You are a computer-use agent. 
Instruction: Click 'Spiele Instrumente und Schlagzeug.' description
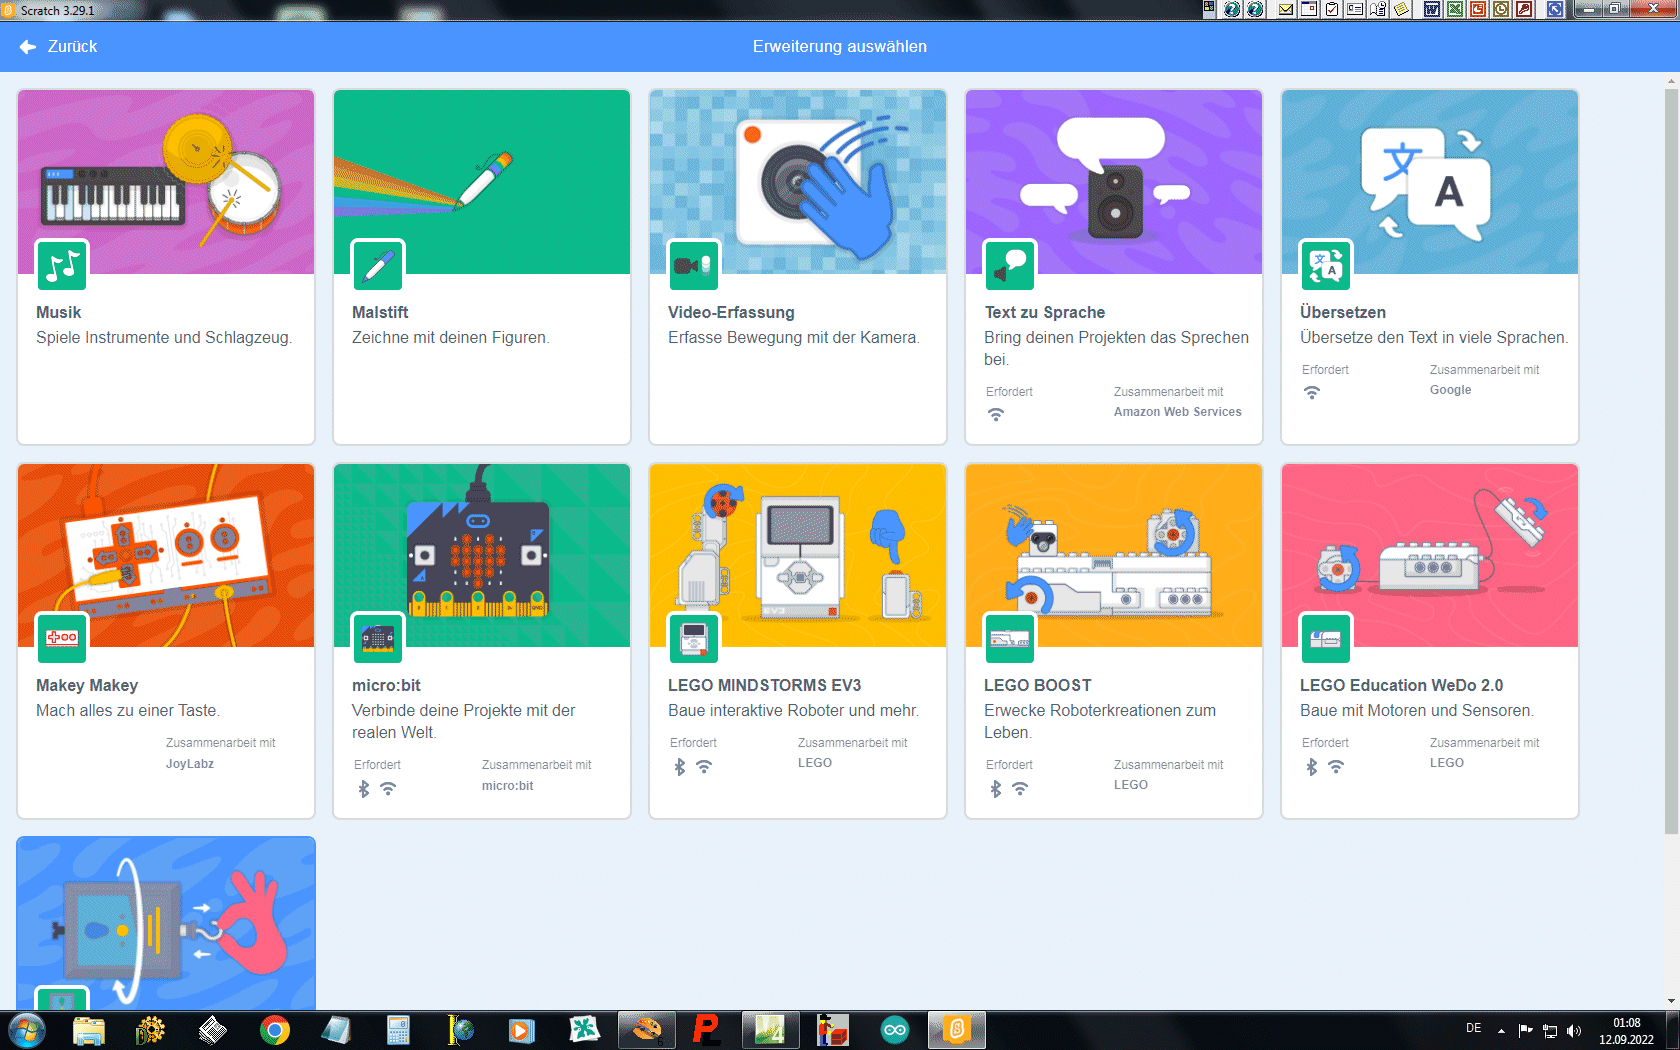pyautogui.click(x=164, y=338)
